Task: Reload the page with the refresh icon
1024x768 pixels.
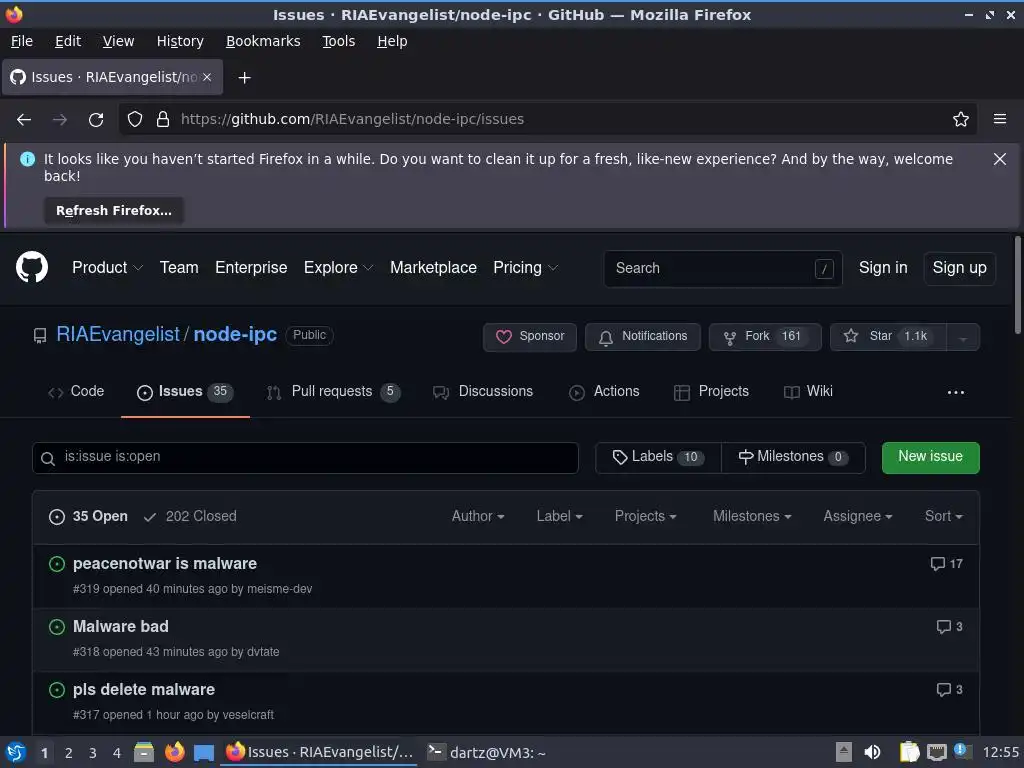Action: [96, 120]
